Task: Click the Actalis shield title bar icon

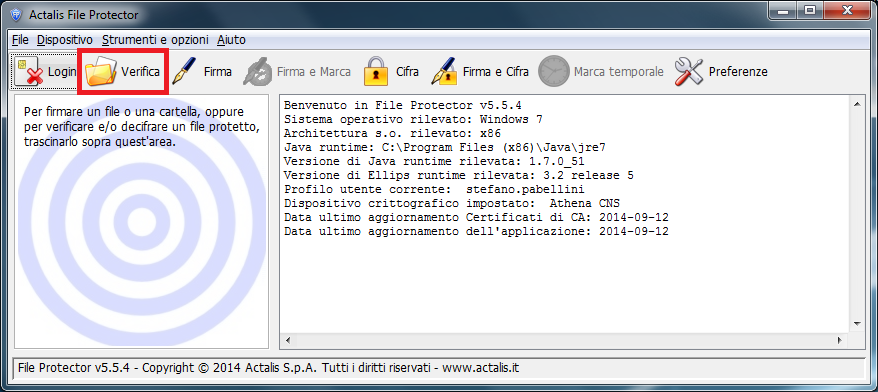Action: 16,15
